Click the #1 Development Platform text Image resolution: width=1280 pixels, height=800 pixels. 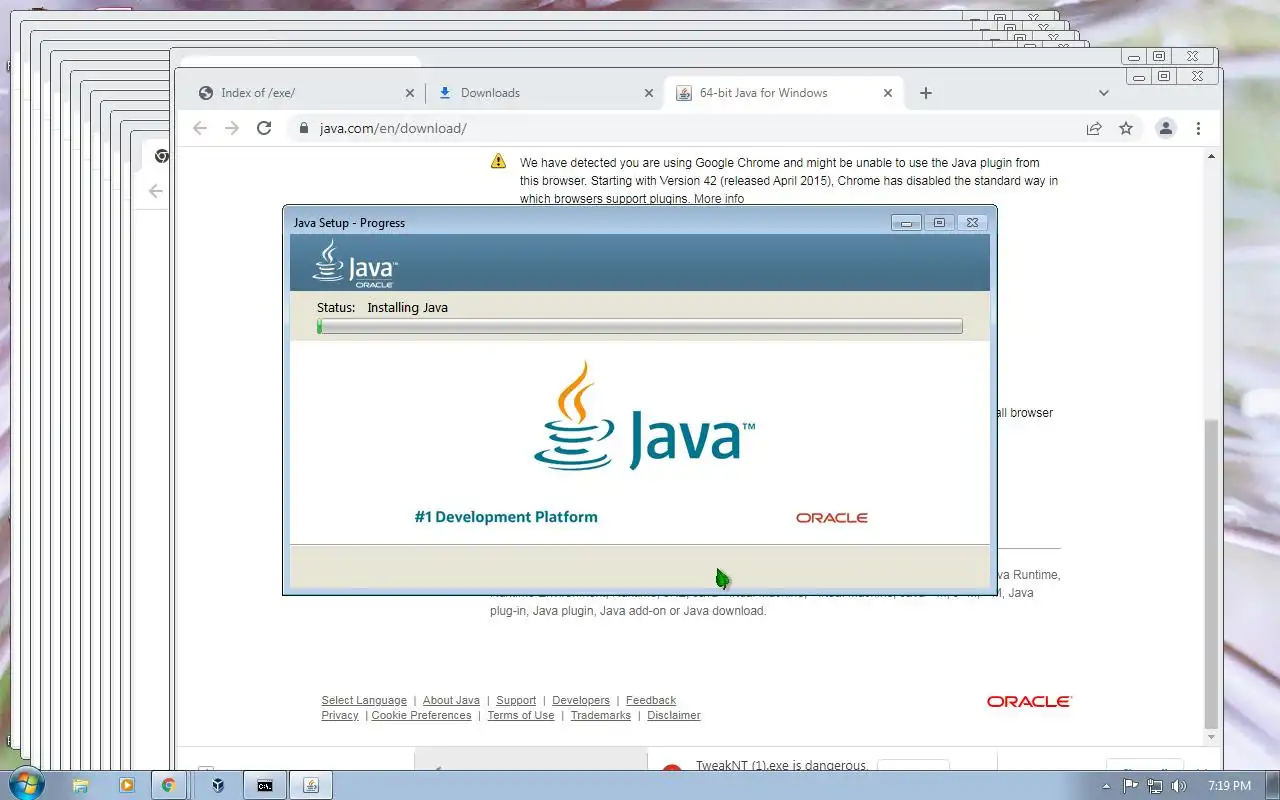506,517
